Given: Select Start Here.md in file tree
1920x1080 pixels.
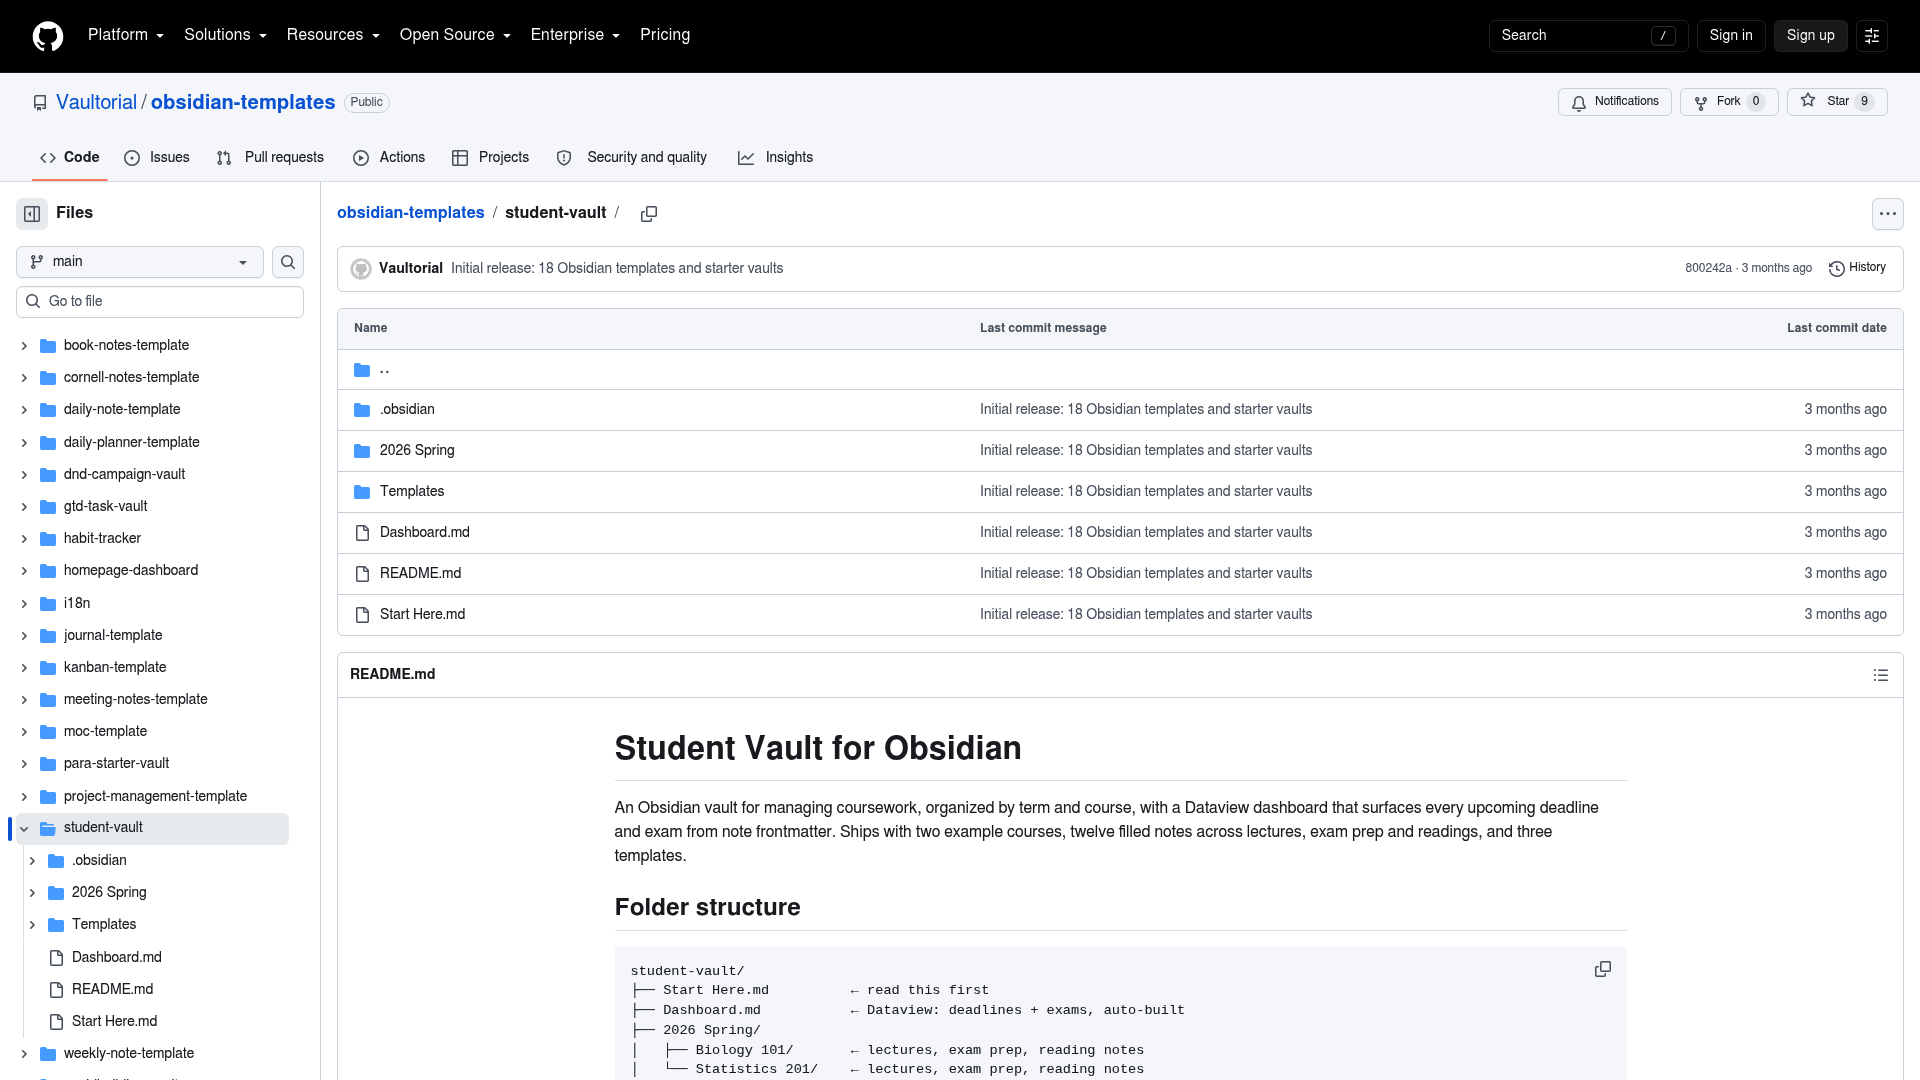Looking at the screenshot, I should [114, 1022].
